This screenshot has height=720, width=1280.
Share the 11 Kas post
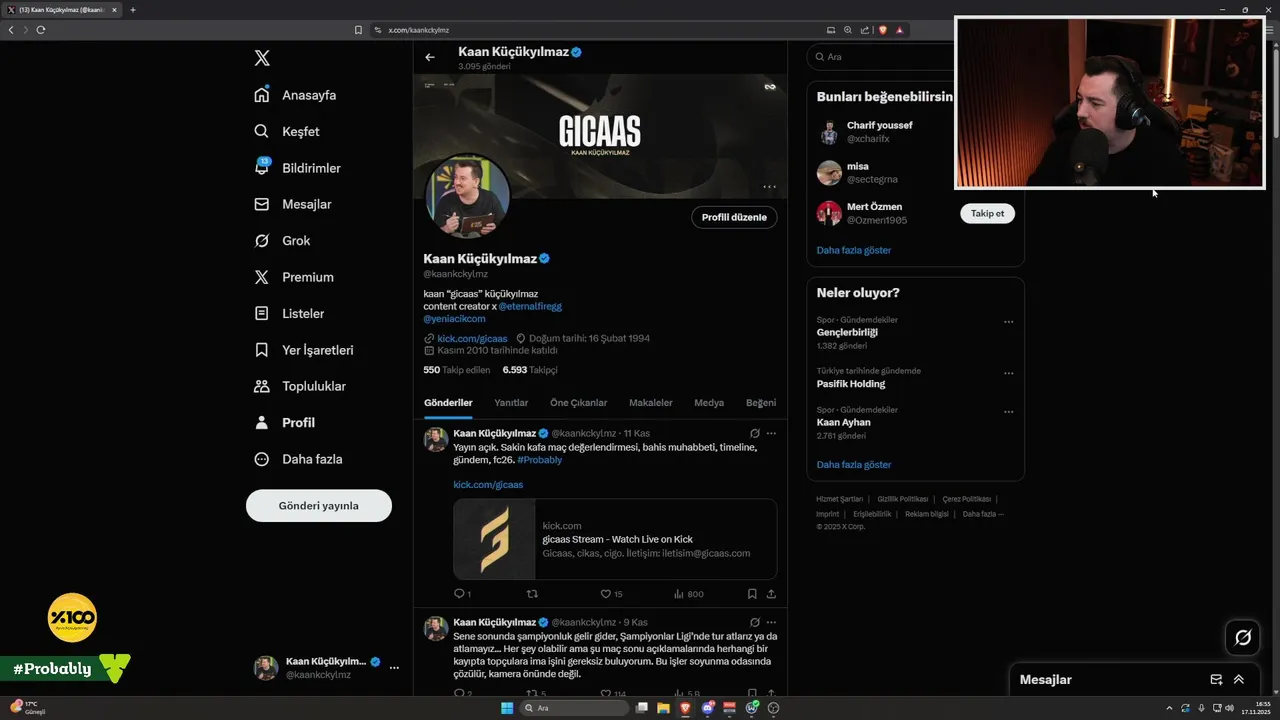(771, 593)
